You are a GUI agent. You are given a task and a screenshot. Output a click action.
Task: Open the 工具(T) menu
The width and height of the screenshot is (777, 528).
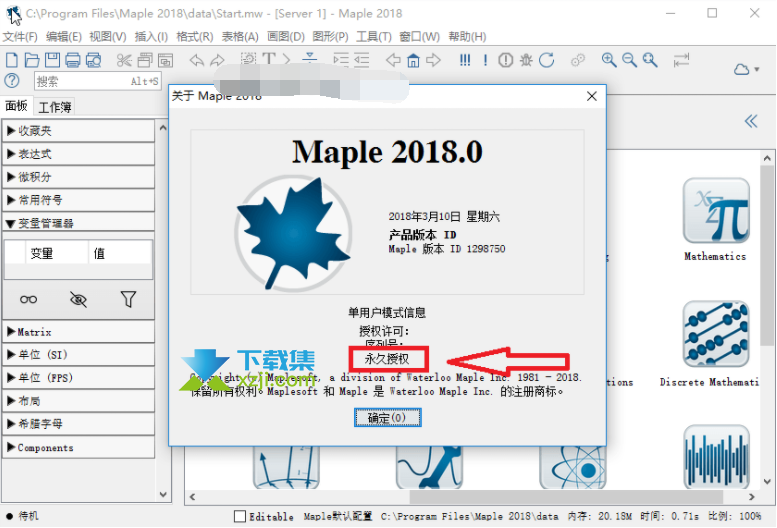[x=374, y=37]
